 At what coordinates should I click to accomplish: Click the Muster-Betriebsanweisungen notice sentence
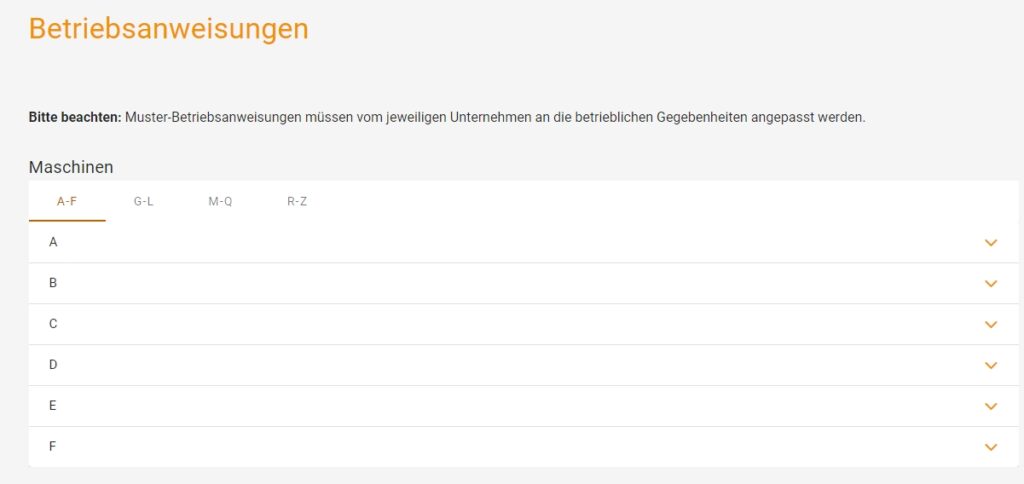point(495,118)
